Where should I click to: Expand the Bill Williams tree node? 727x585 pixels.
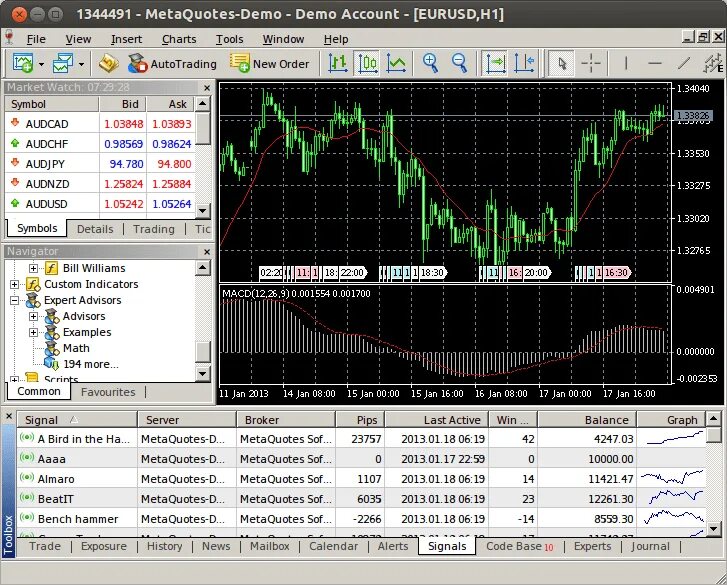click(x=33, y=268)
